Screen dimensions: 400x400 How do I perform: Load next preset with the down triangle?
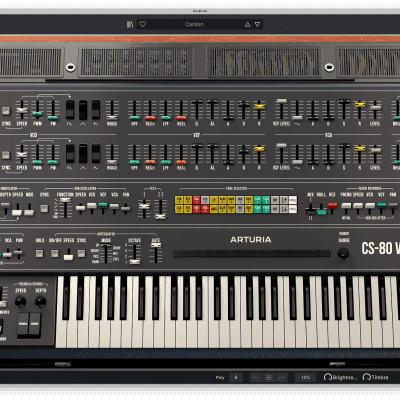(x=257, y=24)
